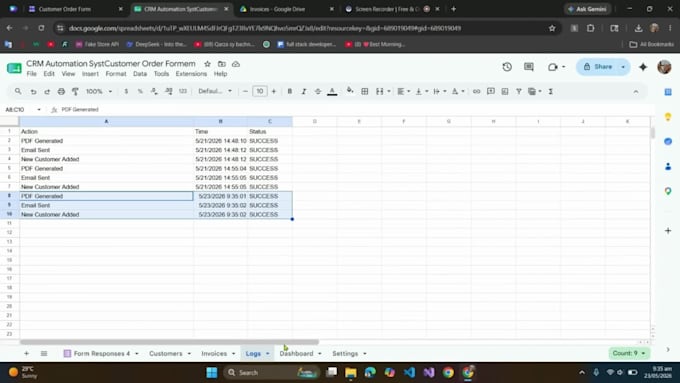Switch to the Customers sheet tab
The image size is (680, 383).
point(166,354)
